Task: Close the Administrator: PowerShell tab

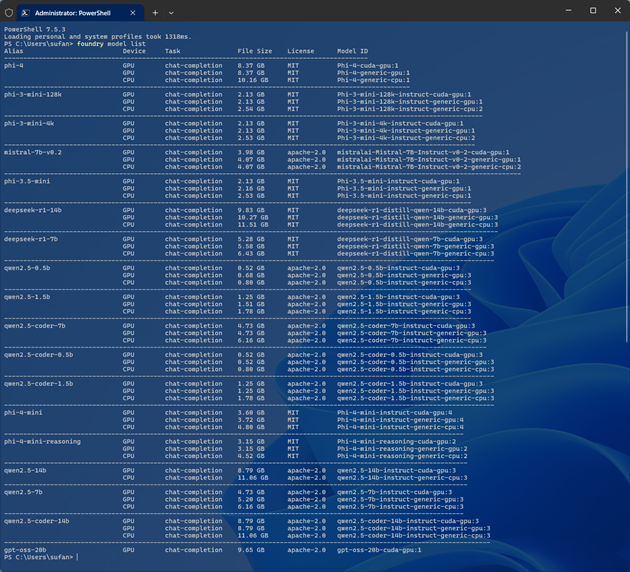Action: (133, 13)
